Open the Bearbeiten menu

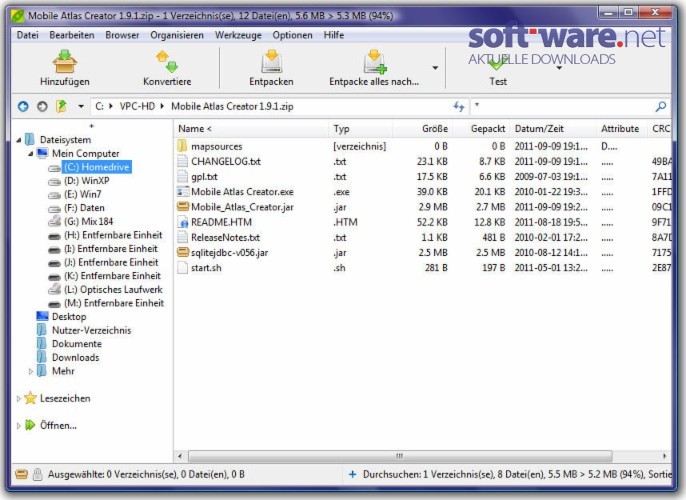tap(72, 35)
